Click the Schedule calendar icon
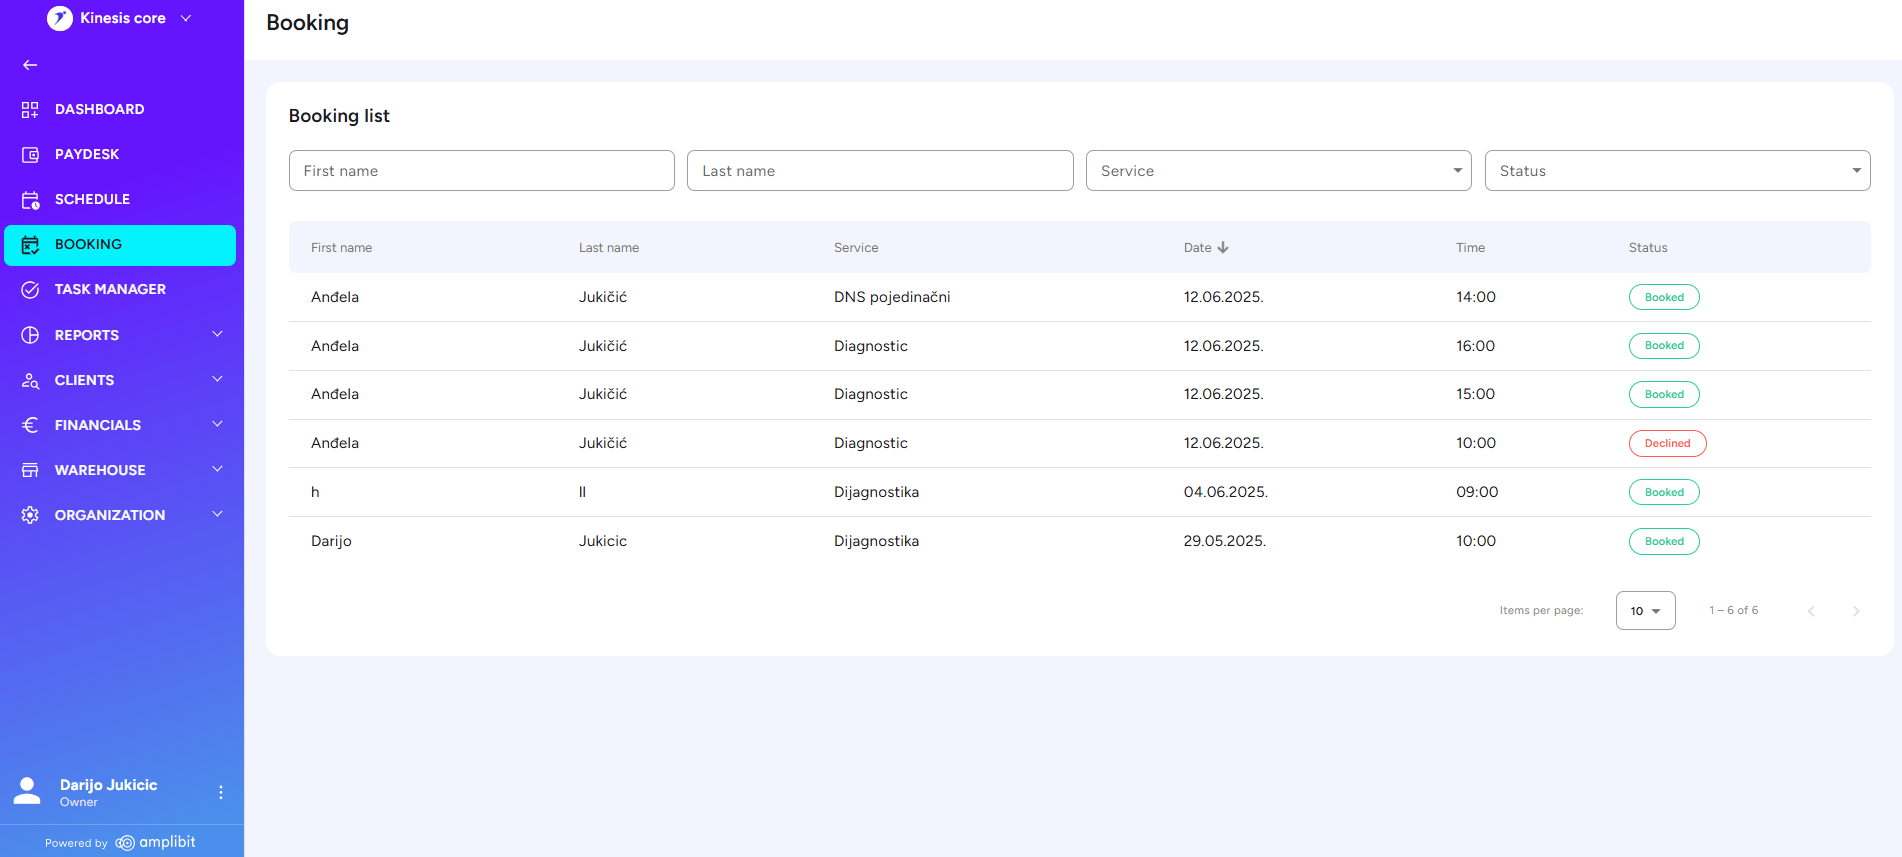The width and height of the screenshot is (1902, 857). click(x=30, y=200)
